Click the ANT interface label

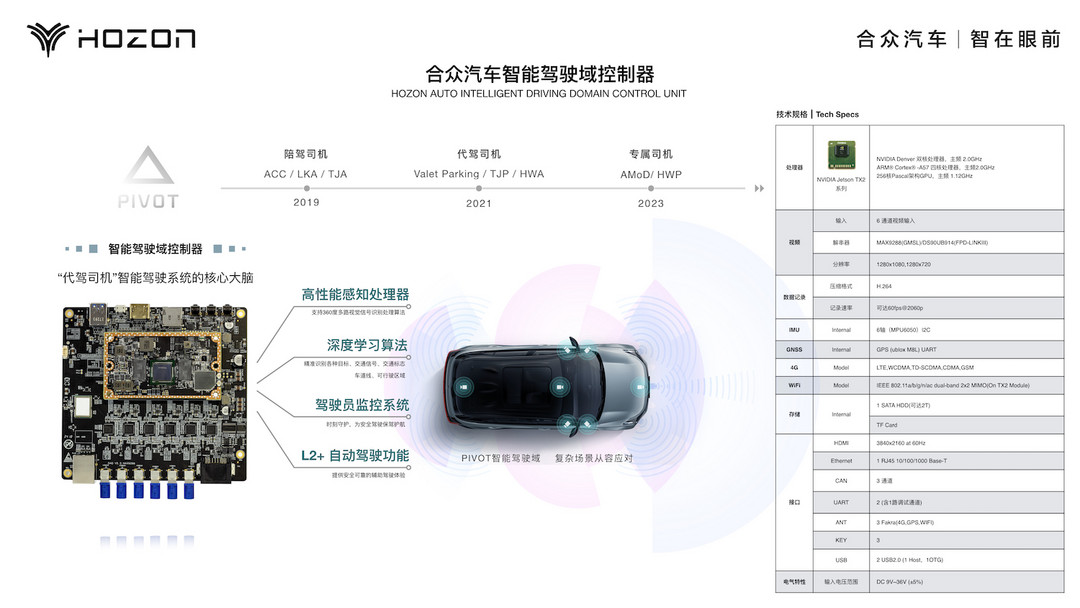pos(841,523)
